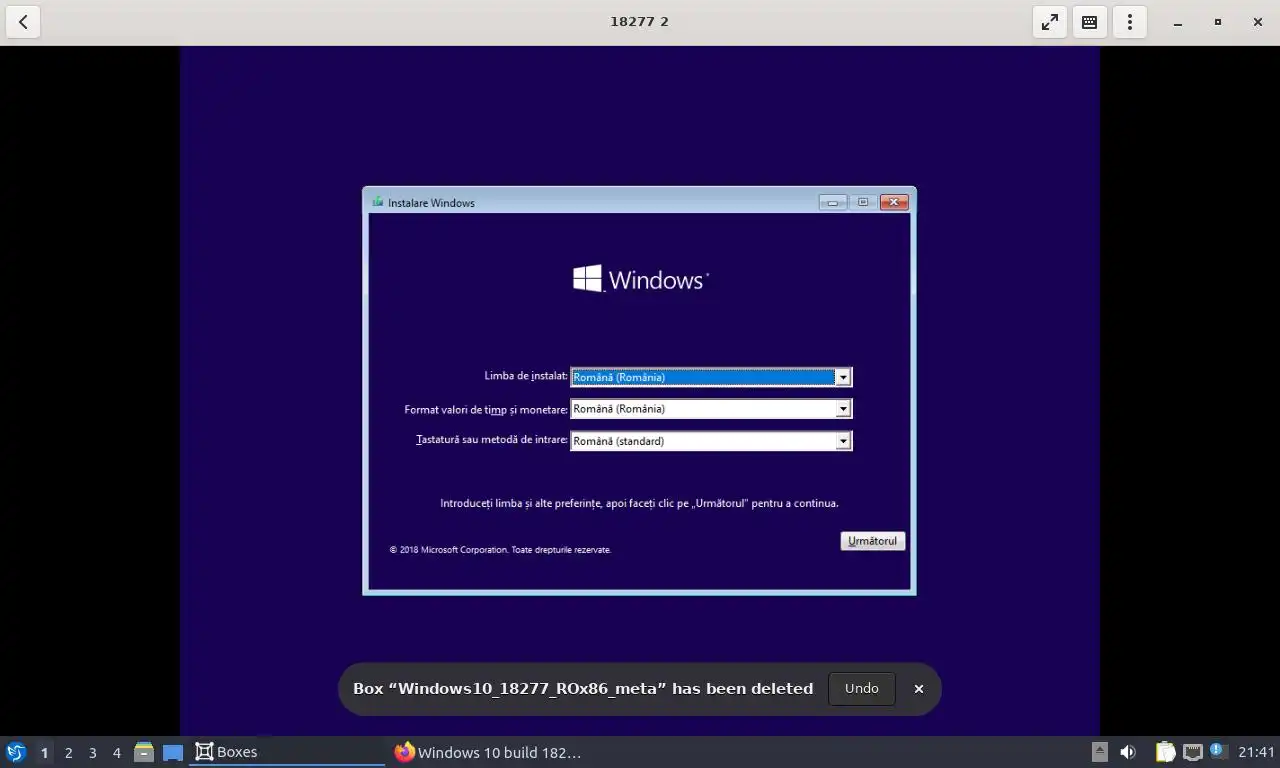The image size is (1280, 768).
Task: Dismiss the box deleted notification
Action: point(919,689)
